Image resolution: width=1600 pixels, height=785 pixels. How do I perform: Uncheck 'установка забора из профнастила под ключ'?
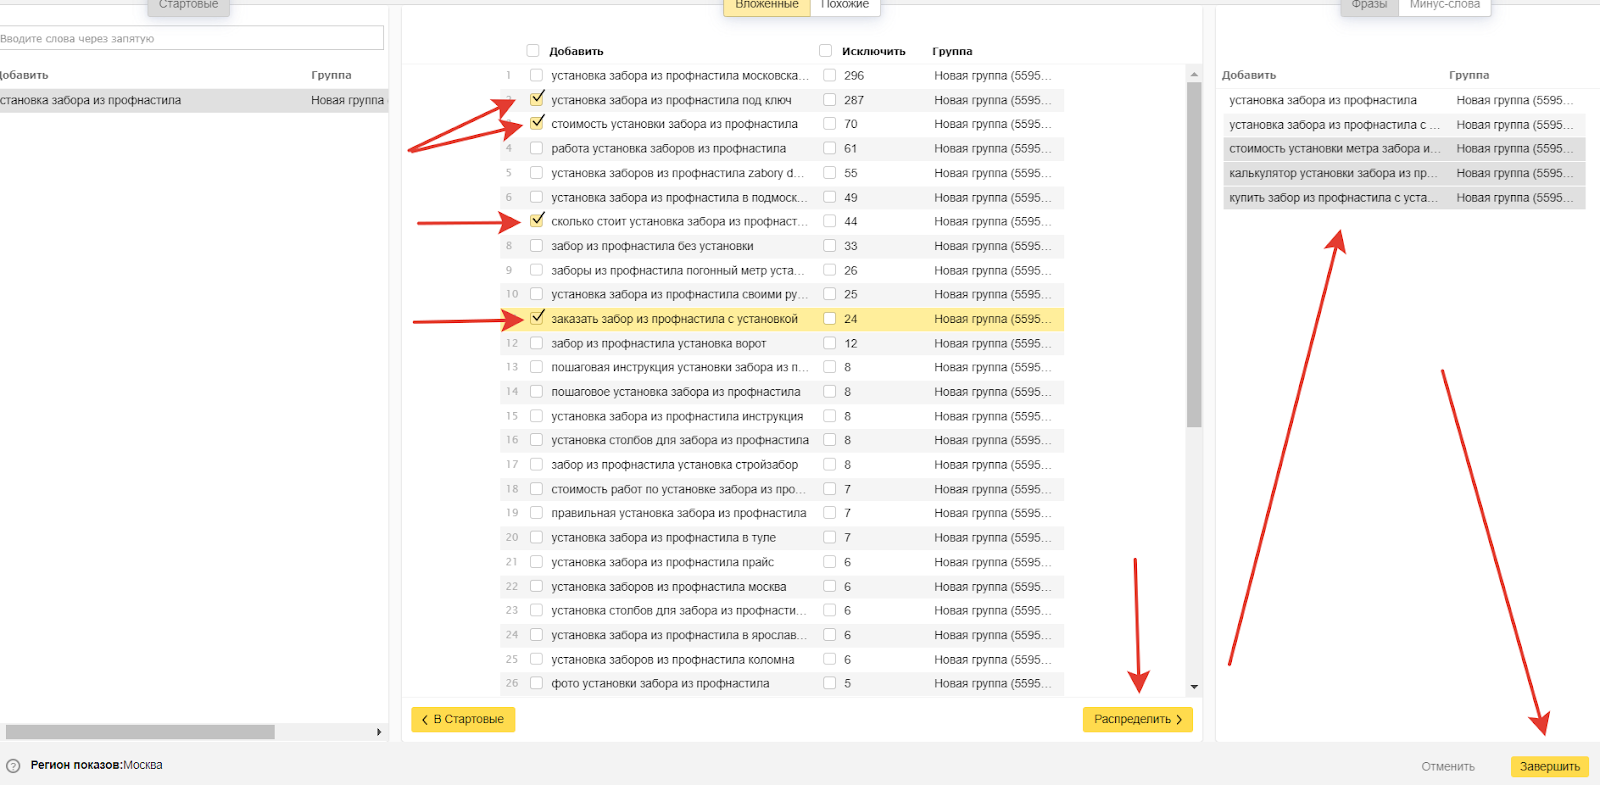pos(537,99)
